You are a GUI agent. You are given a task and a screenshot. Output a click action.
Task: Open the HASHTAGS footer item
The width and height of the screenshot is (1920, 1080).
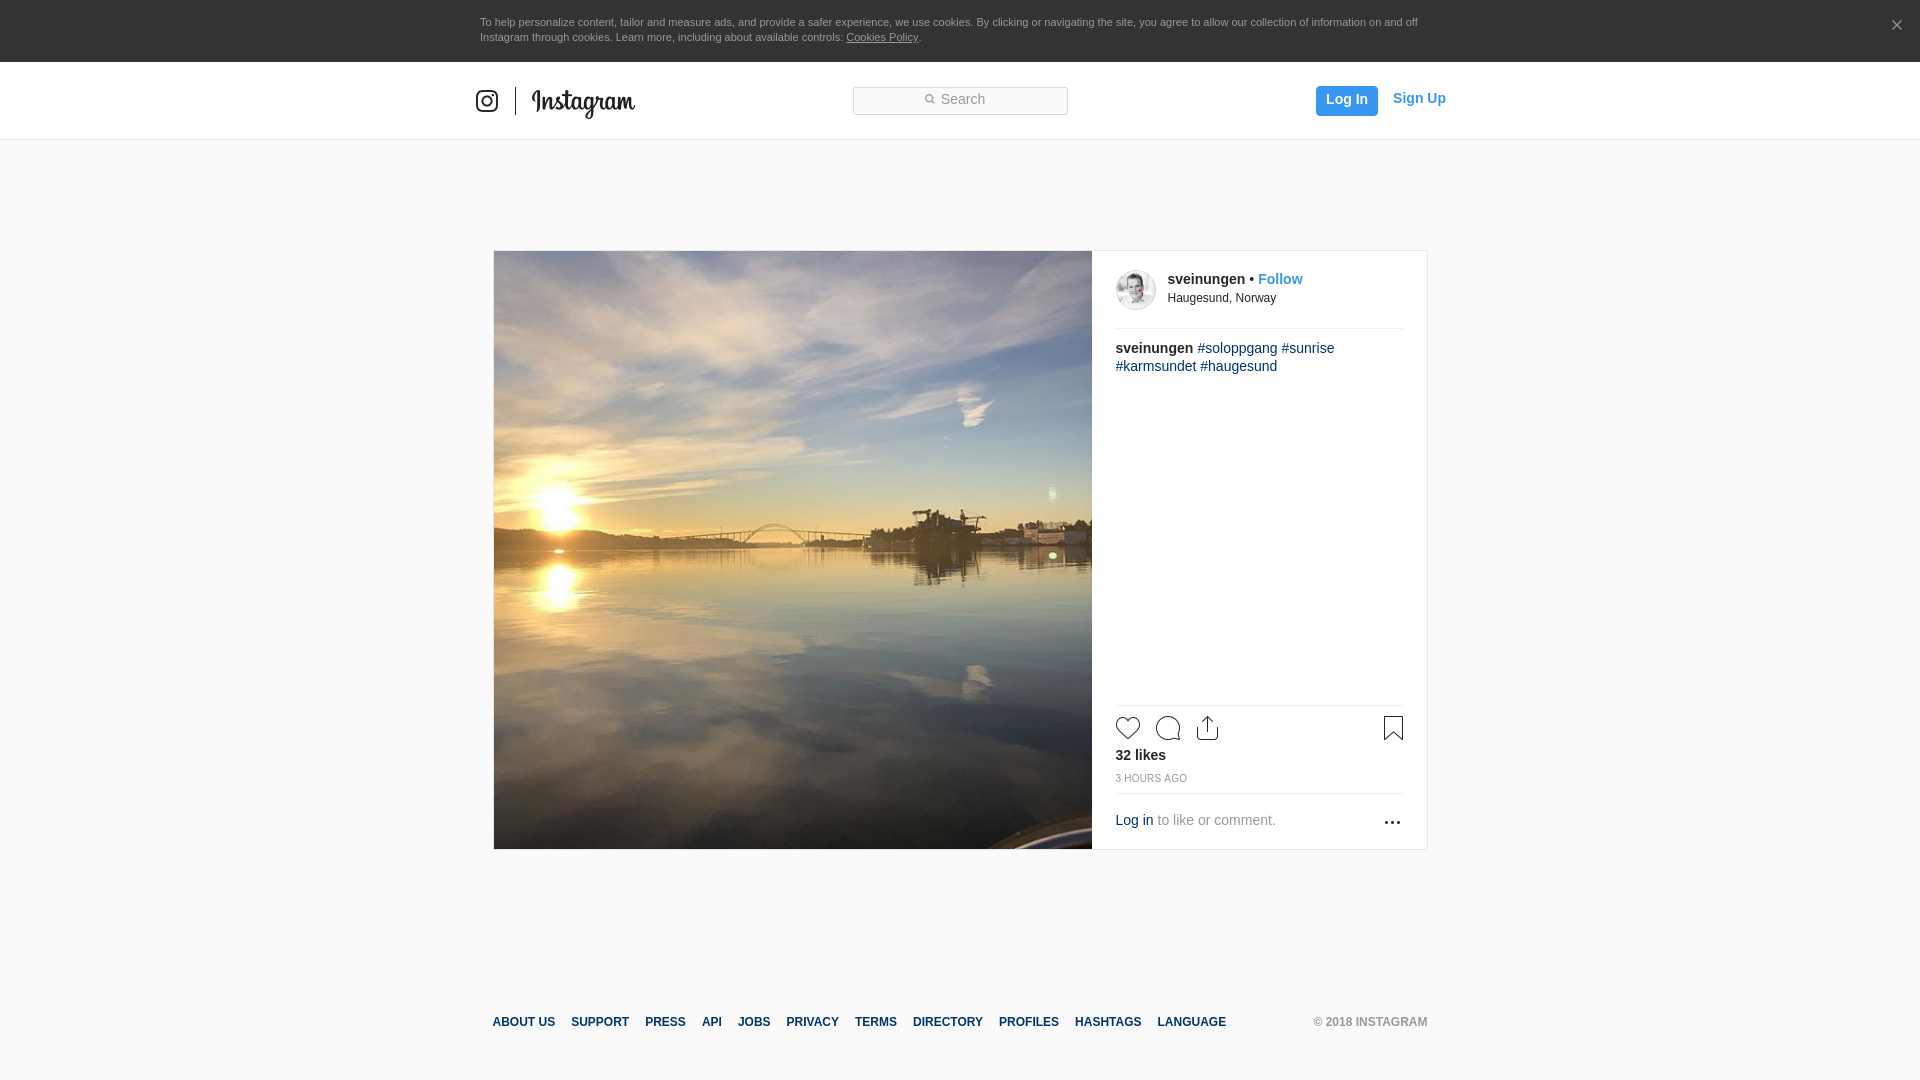(x=1107, y=1022)
